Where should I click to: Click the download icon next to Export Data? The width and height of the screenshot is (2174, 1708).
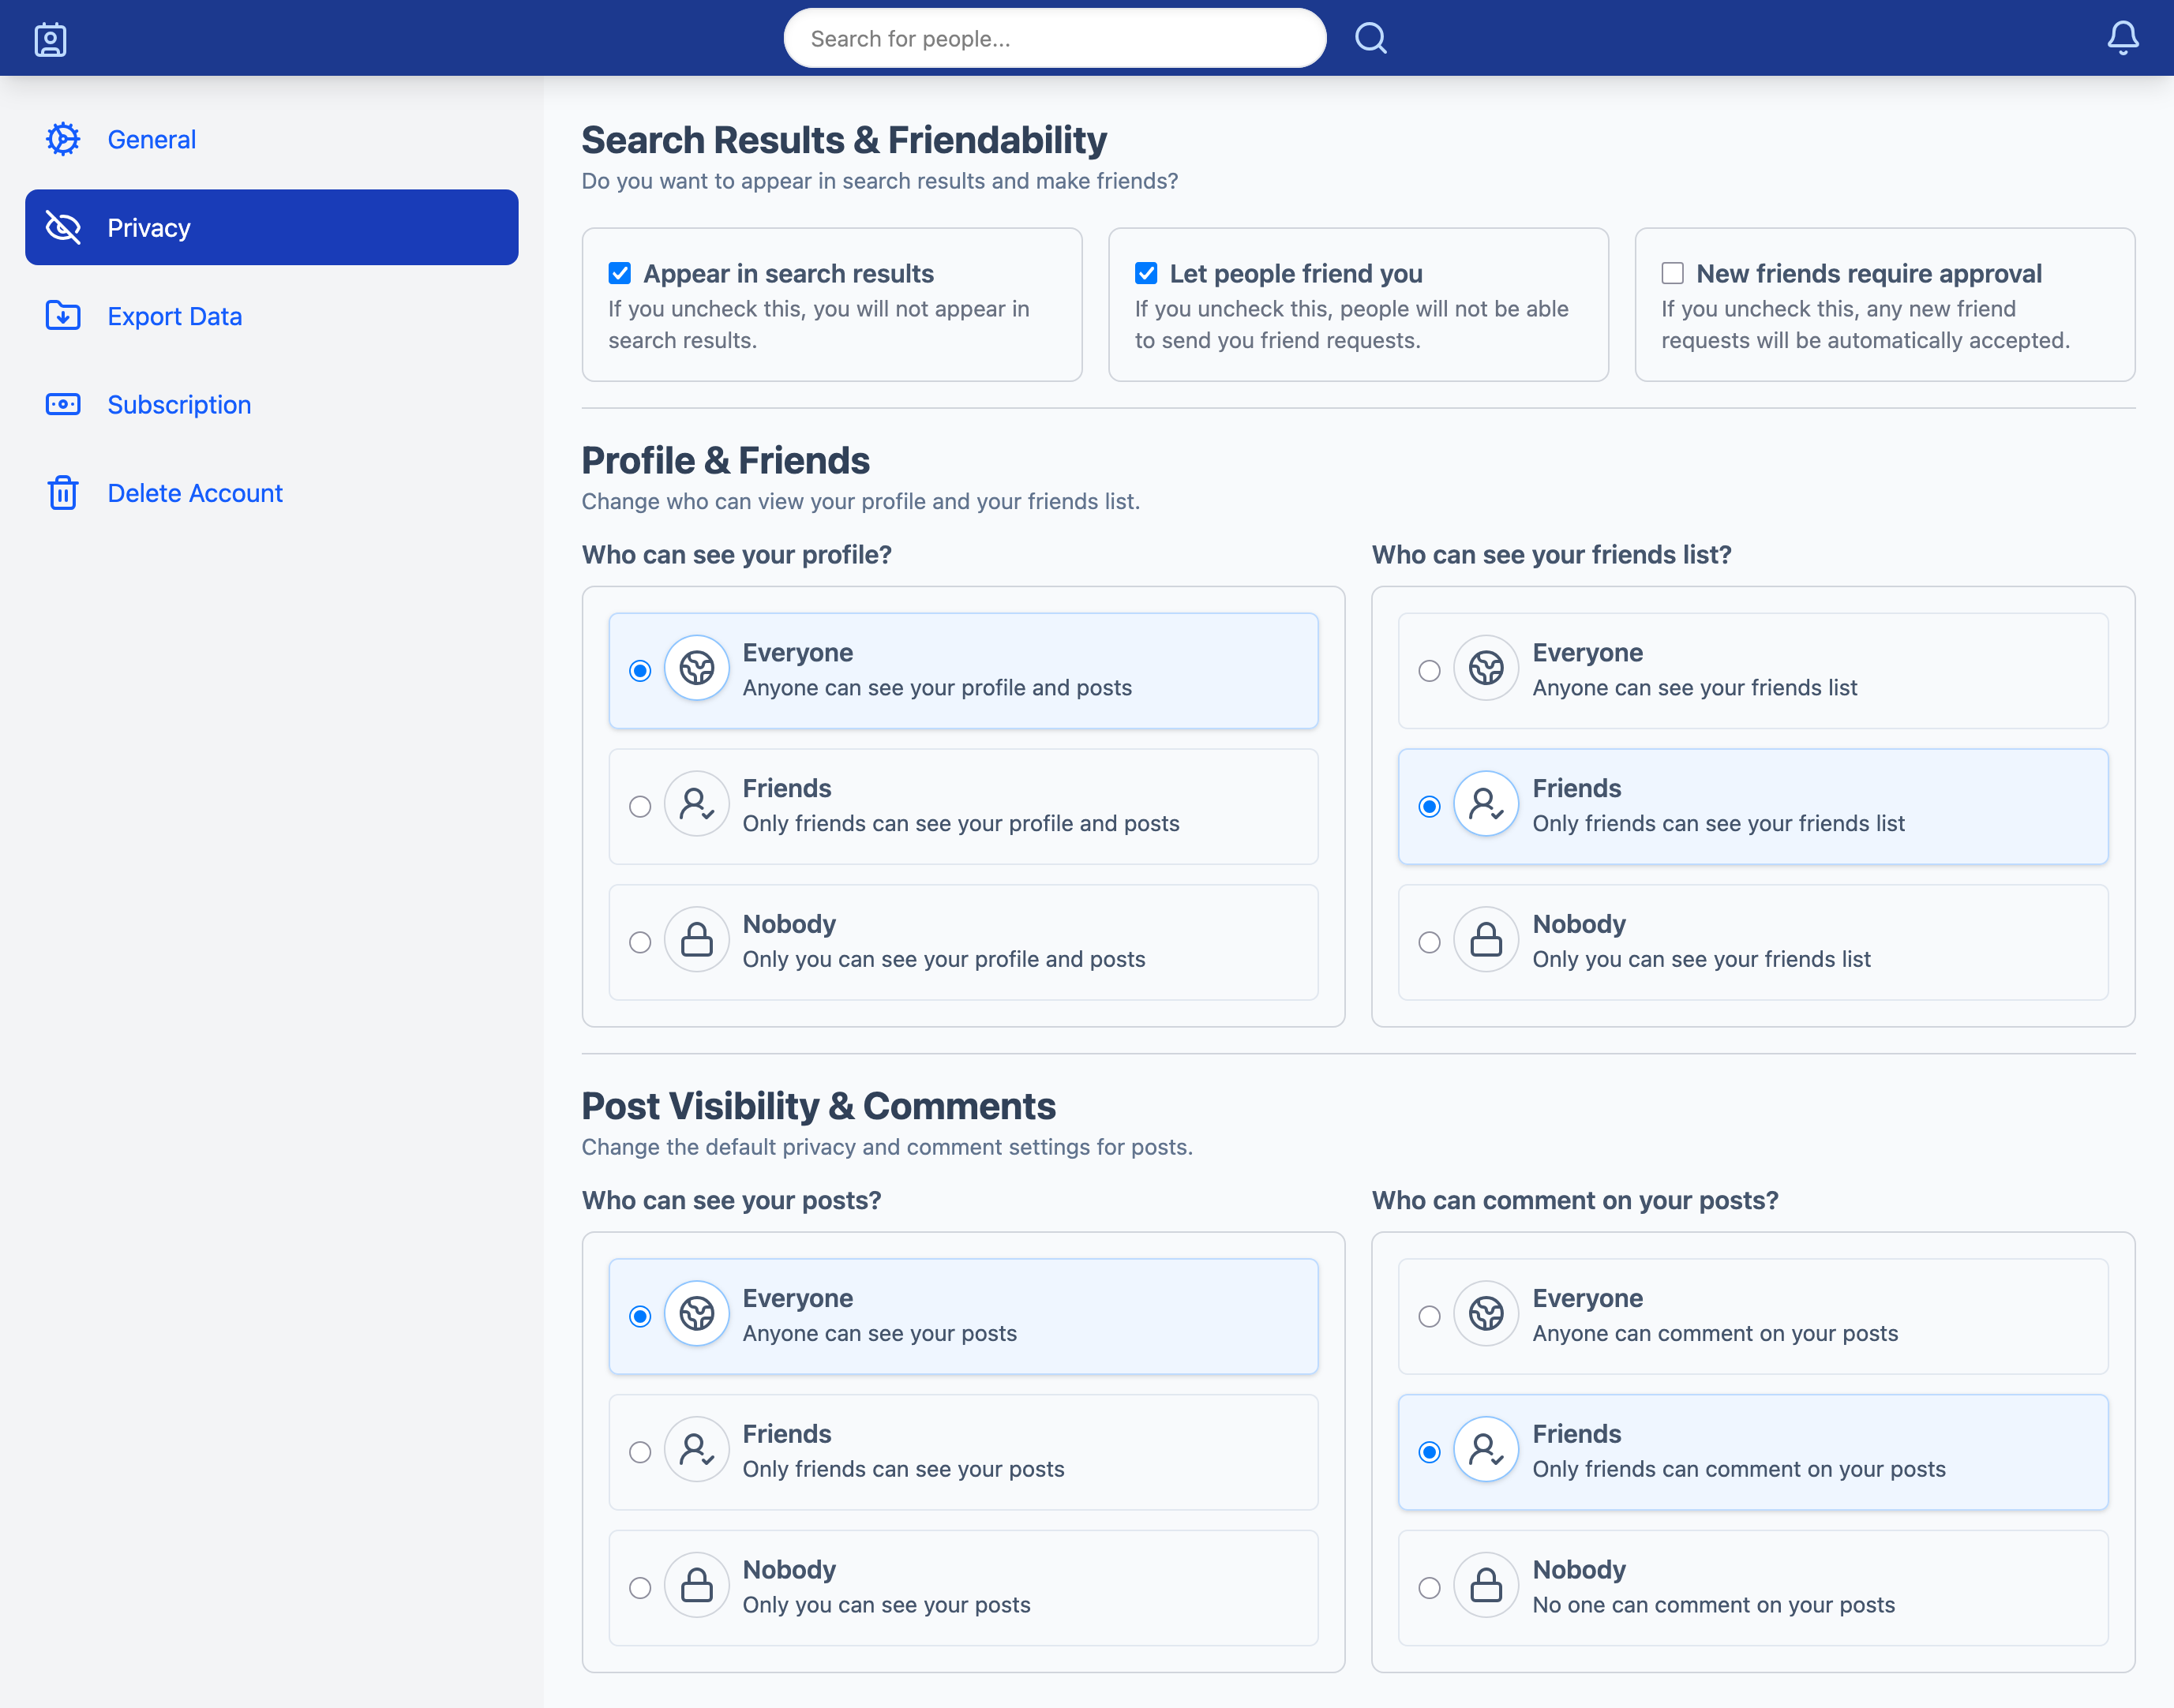point(62,315)
